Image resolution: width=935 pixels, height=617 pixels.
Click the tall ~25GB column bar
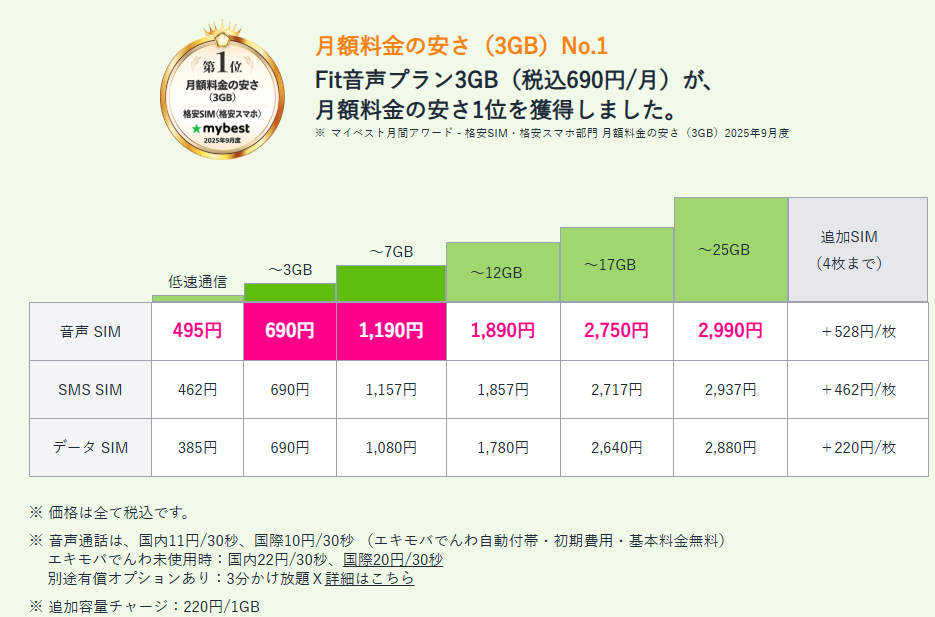point(730,250)
